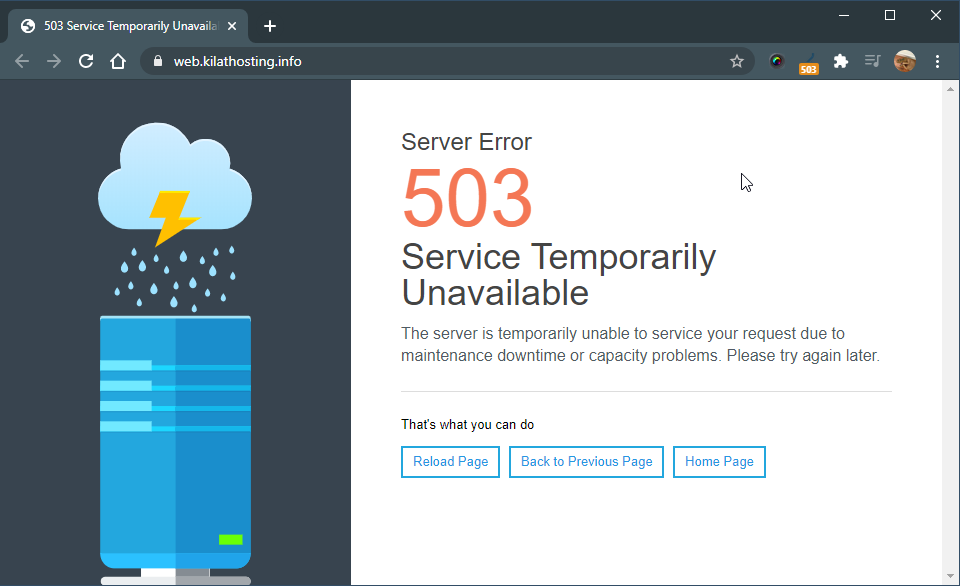
Task: Click the browser Forward arrow icon
Action: click(54, 61)
